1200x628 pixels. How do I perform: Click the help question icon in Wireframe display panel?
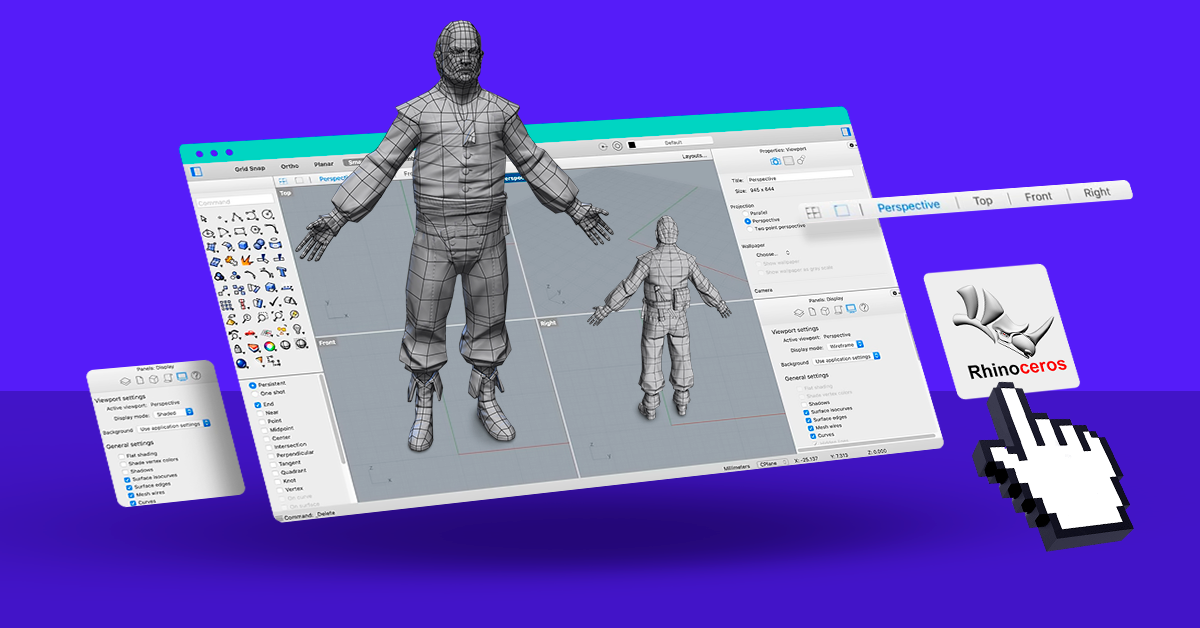coord(864,307)
